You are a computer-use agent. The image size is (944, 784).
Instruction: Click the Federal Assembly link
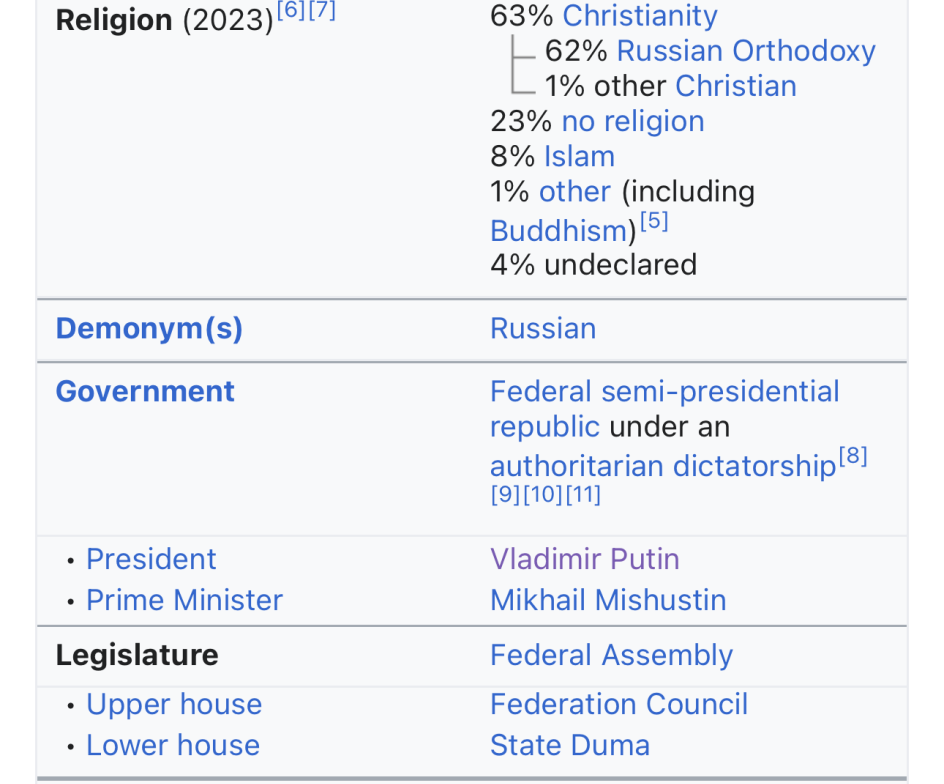611,655
